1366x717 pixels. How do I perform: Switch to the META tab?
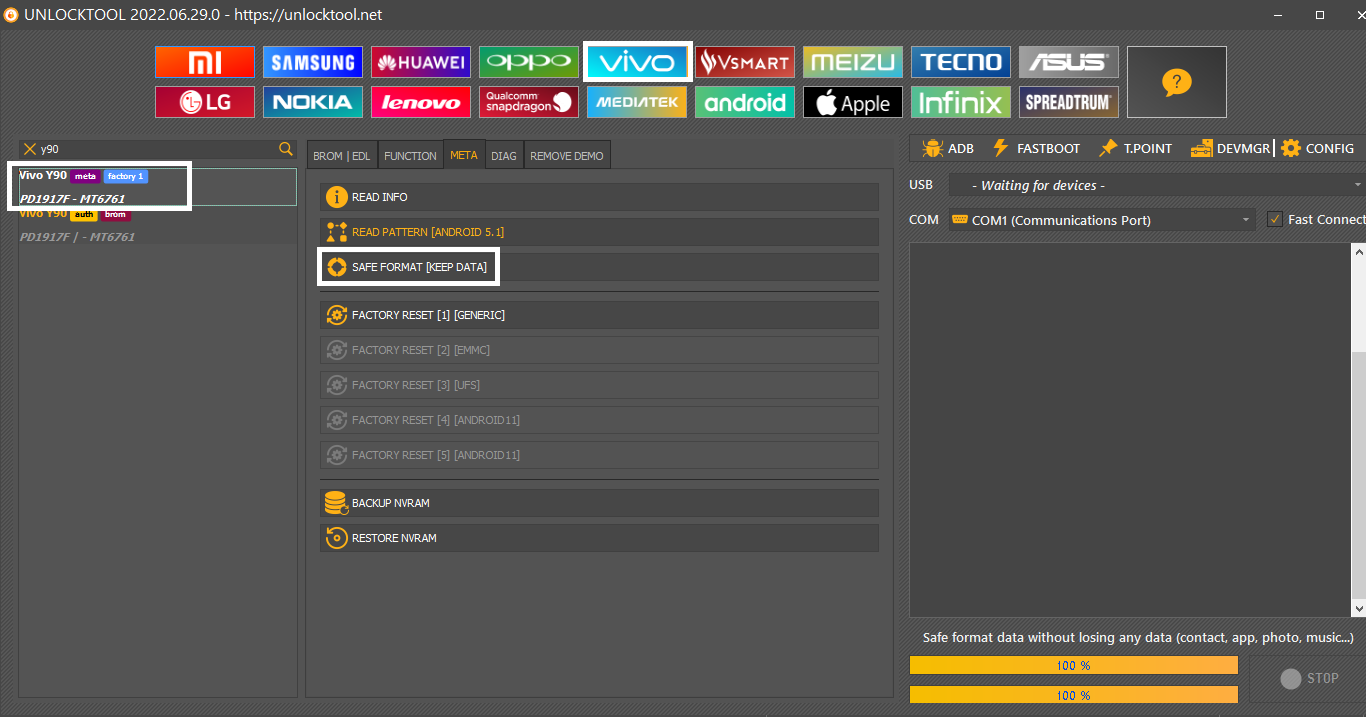pyautogui.click(x=464, y=155)
